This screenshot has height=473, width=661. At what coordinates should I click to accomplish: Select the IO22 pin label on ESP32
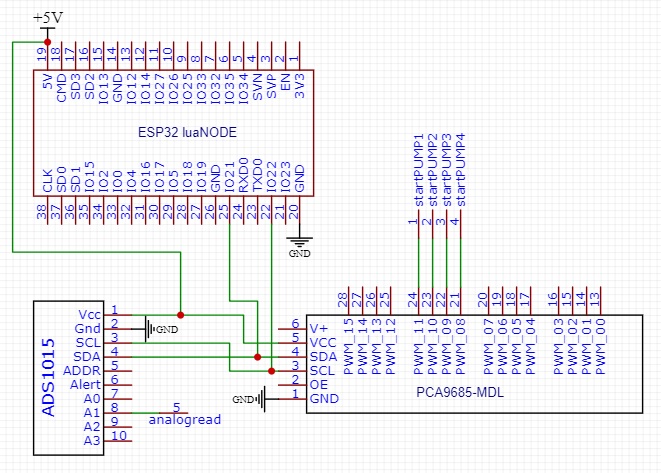point(271,177)
